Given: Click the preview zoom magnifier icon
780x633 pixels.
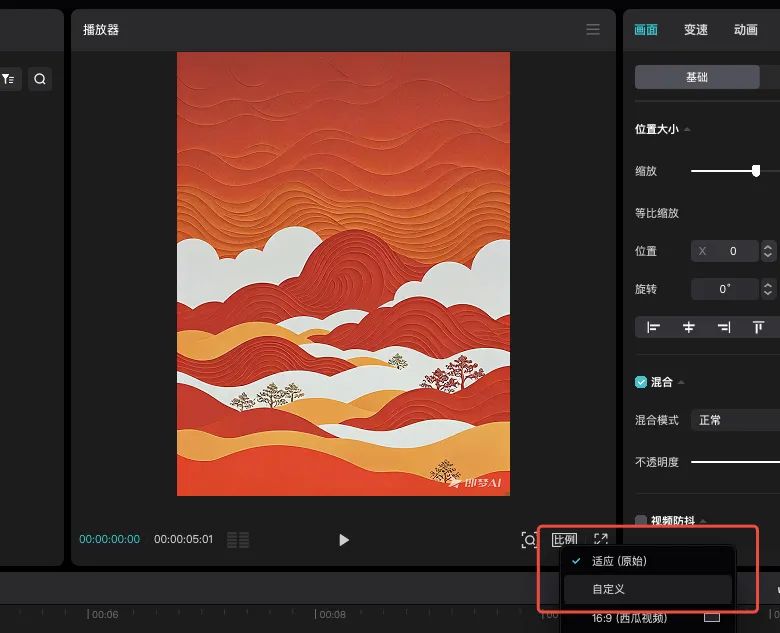Looking at the screenshot, I should pos(529,540).
